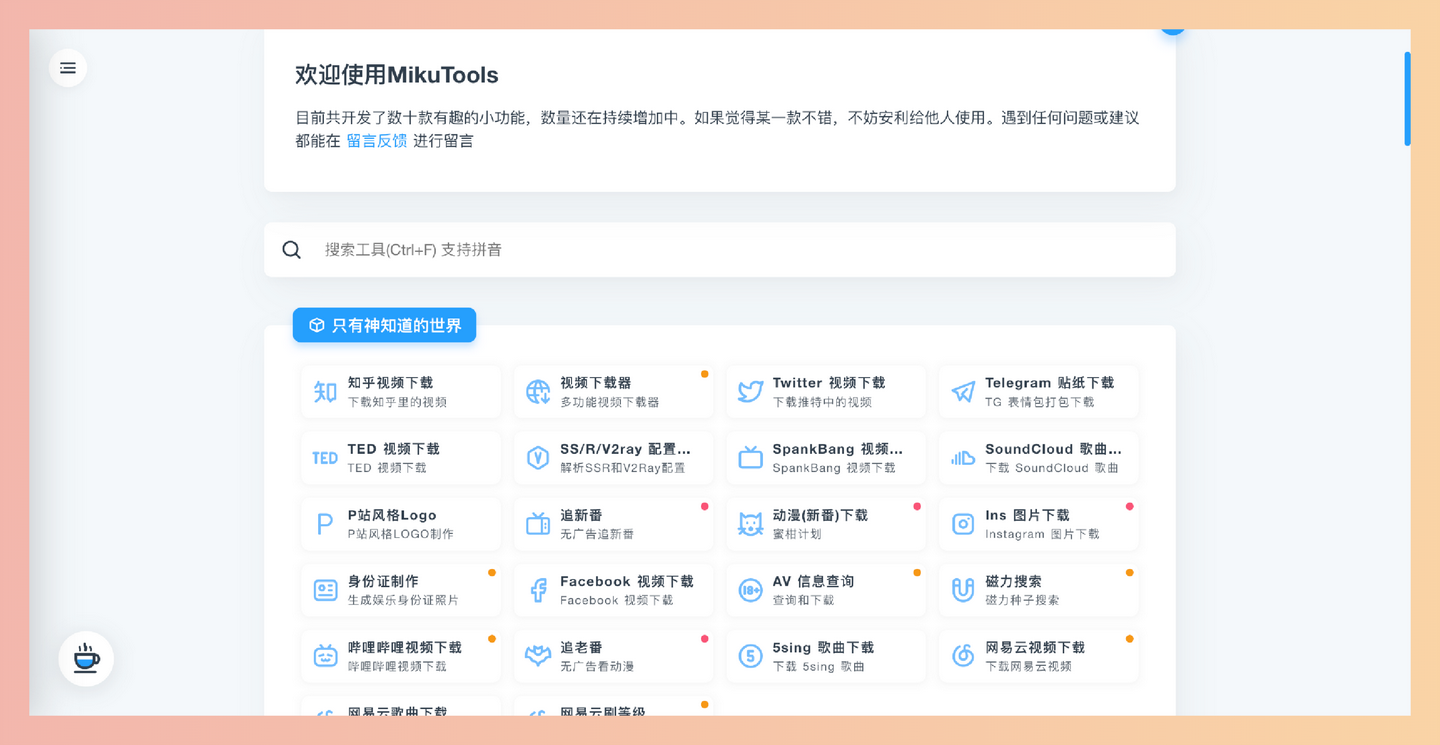Open the SS/R/V2ray 配置 tool
Screen dimensions: 1440x745
614,457
